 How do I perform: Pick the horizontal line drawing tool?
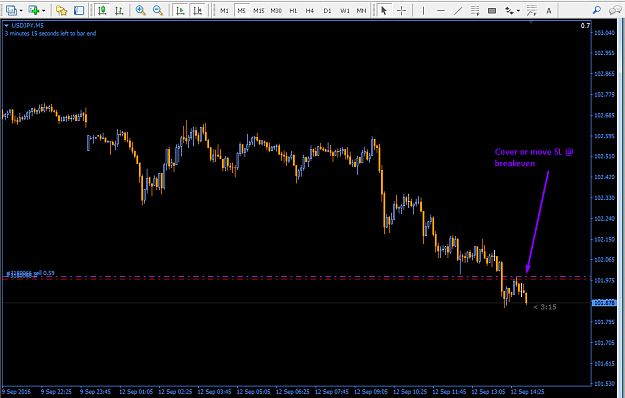tap(440, 10)
